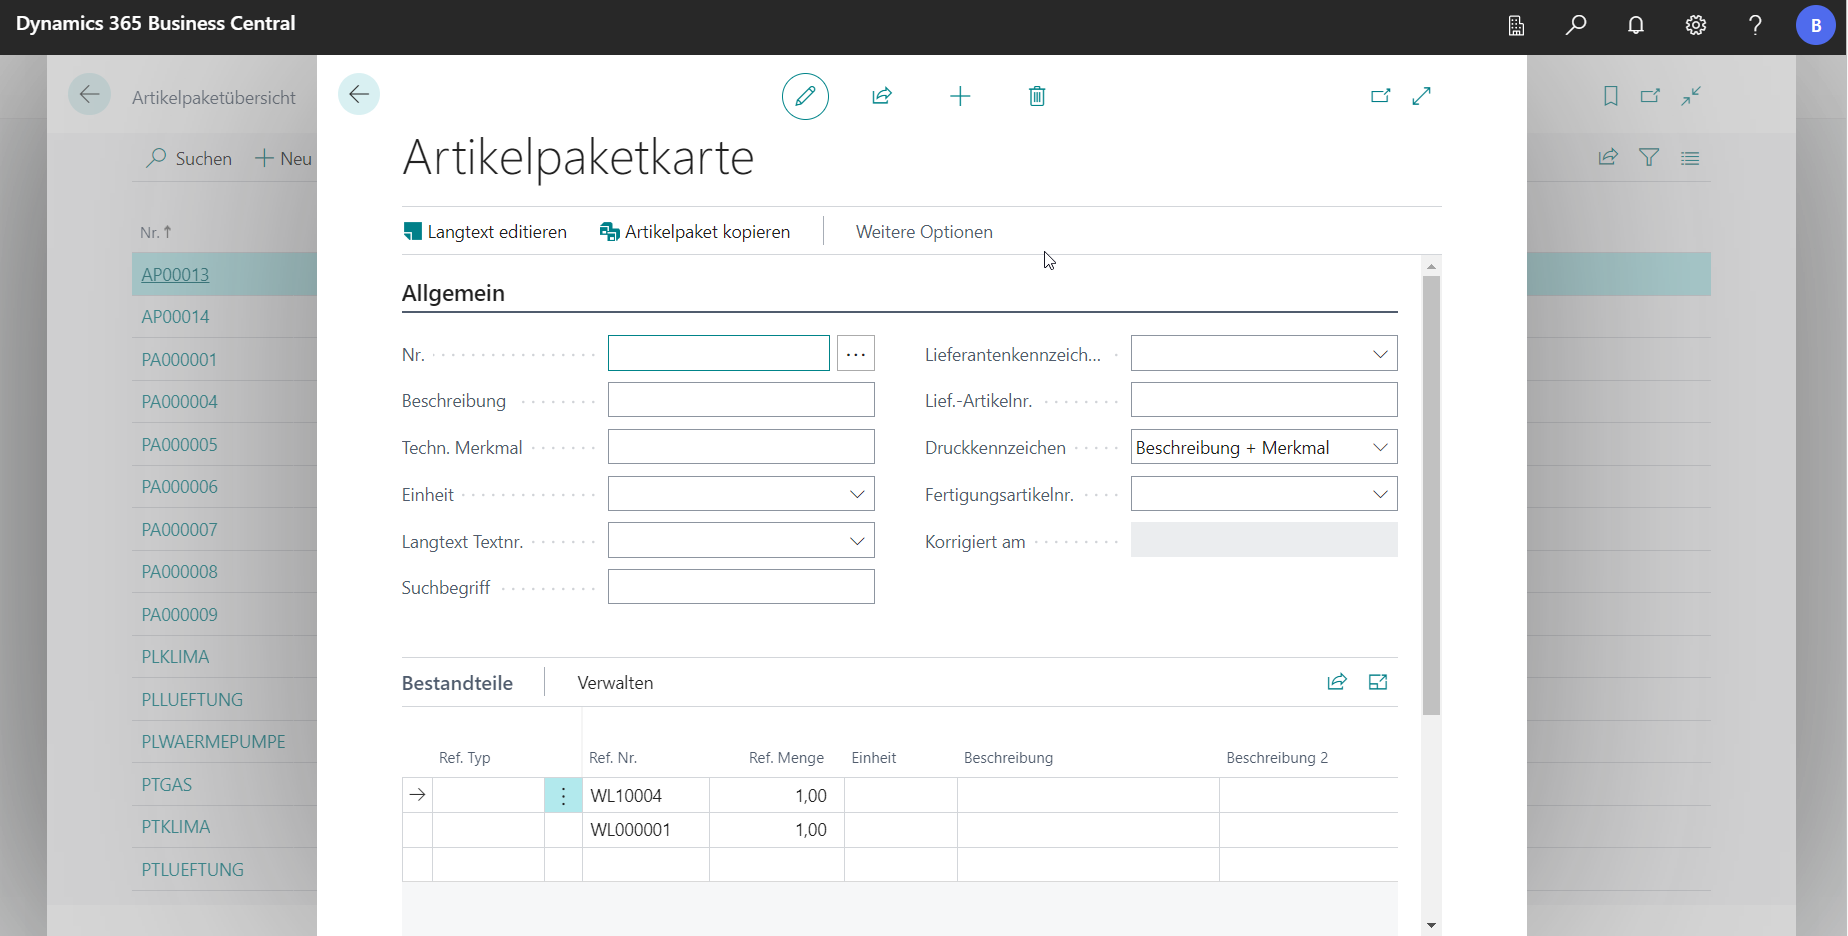
Task: Click the share icon in card header
Action: click(881, 96)
